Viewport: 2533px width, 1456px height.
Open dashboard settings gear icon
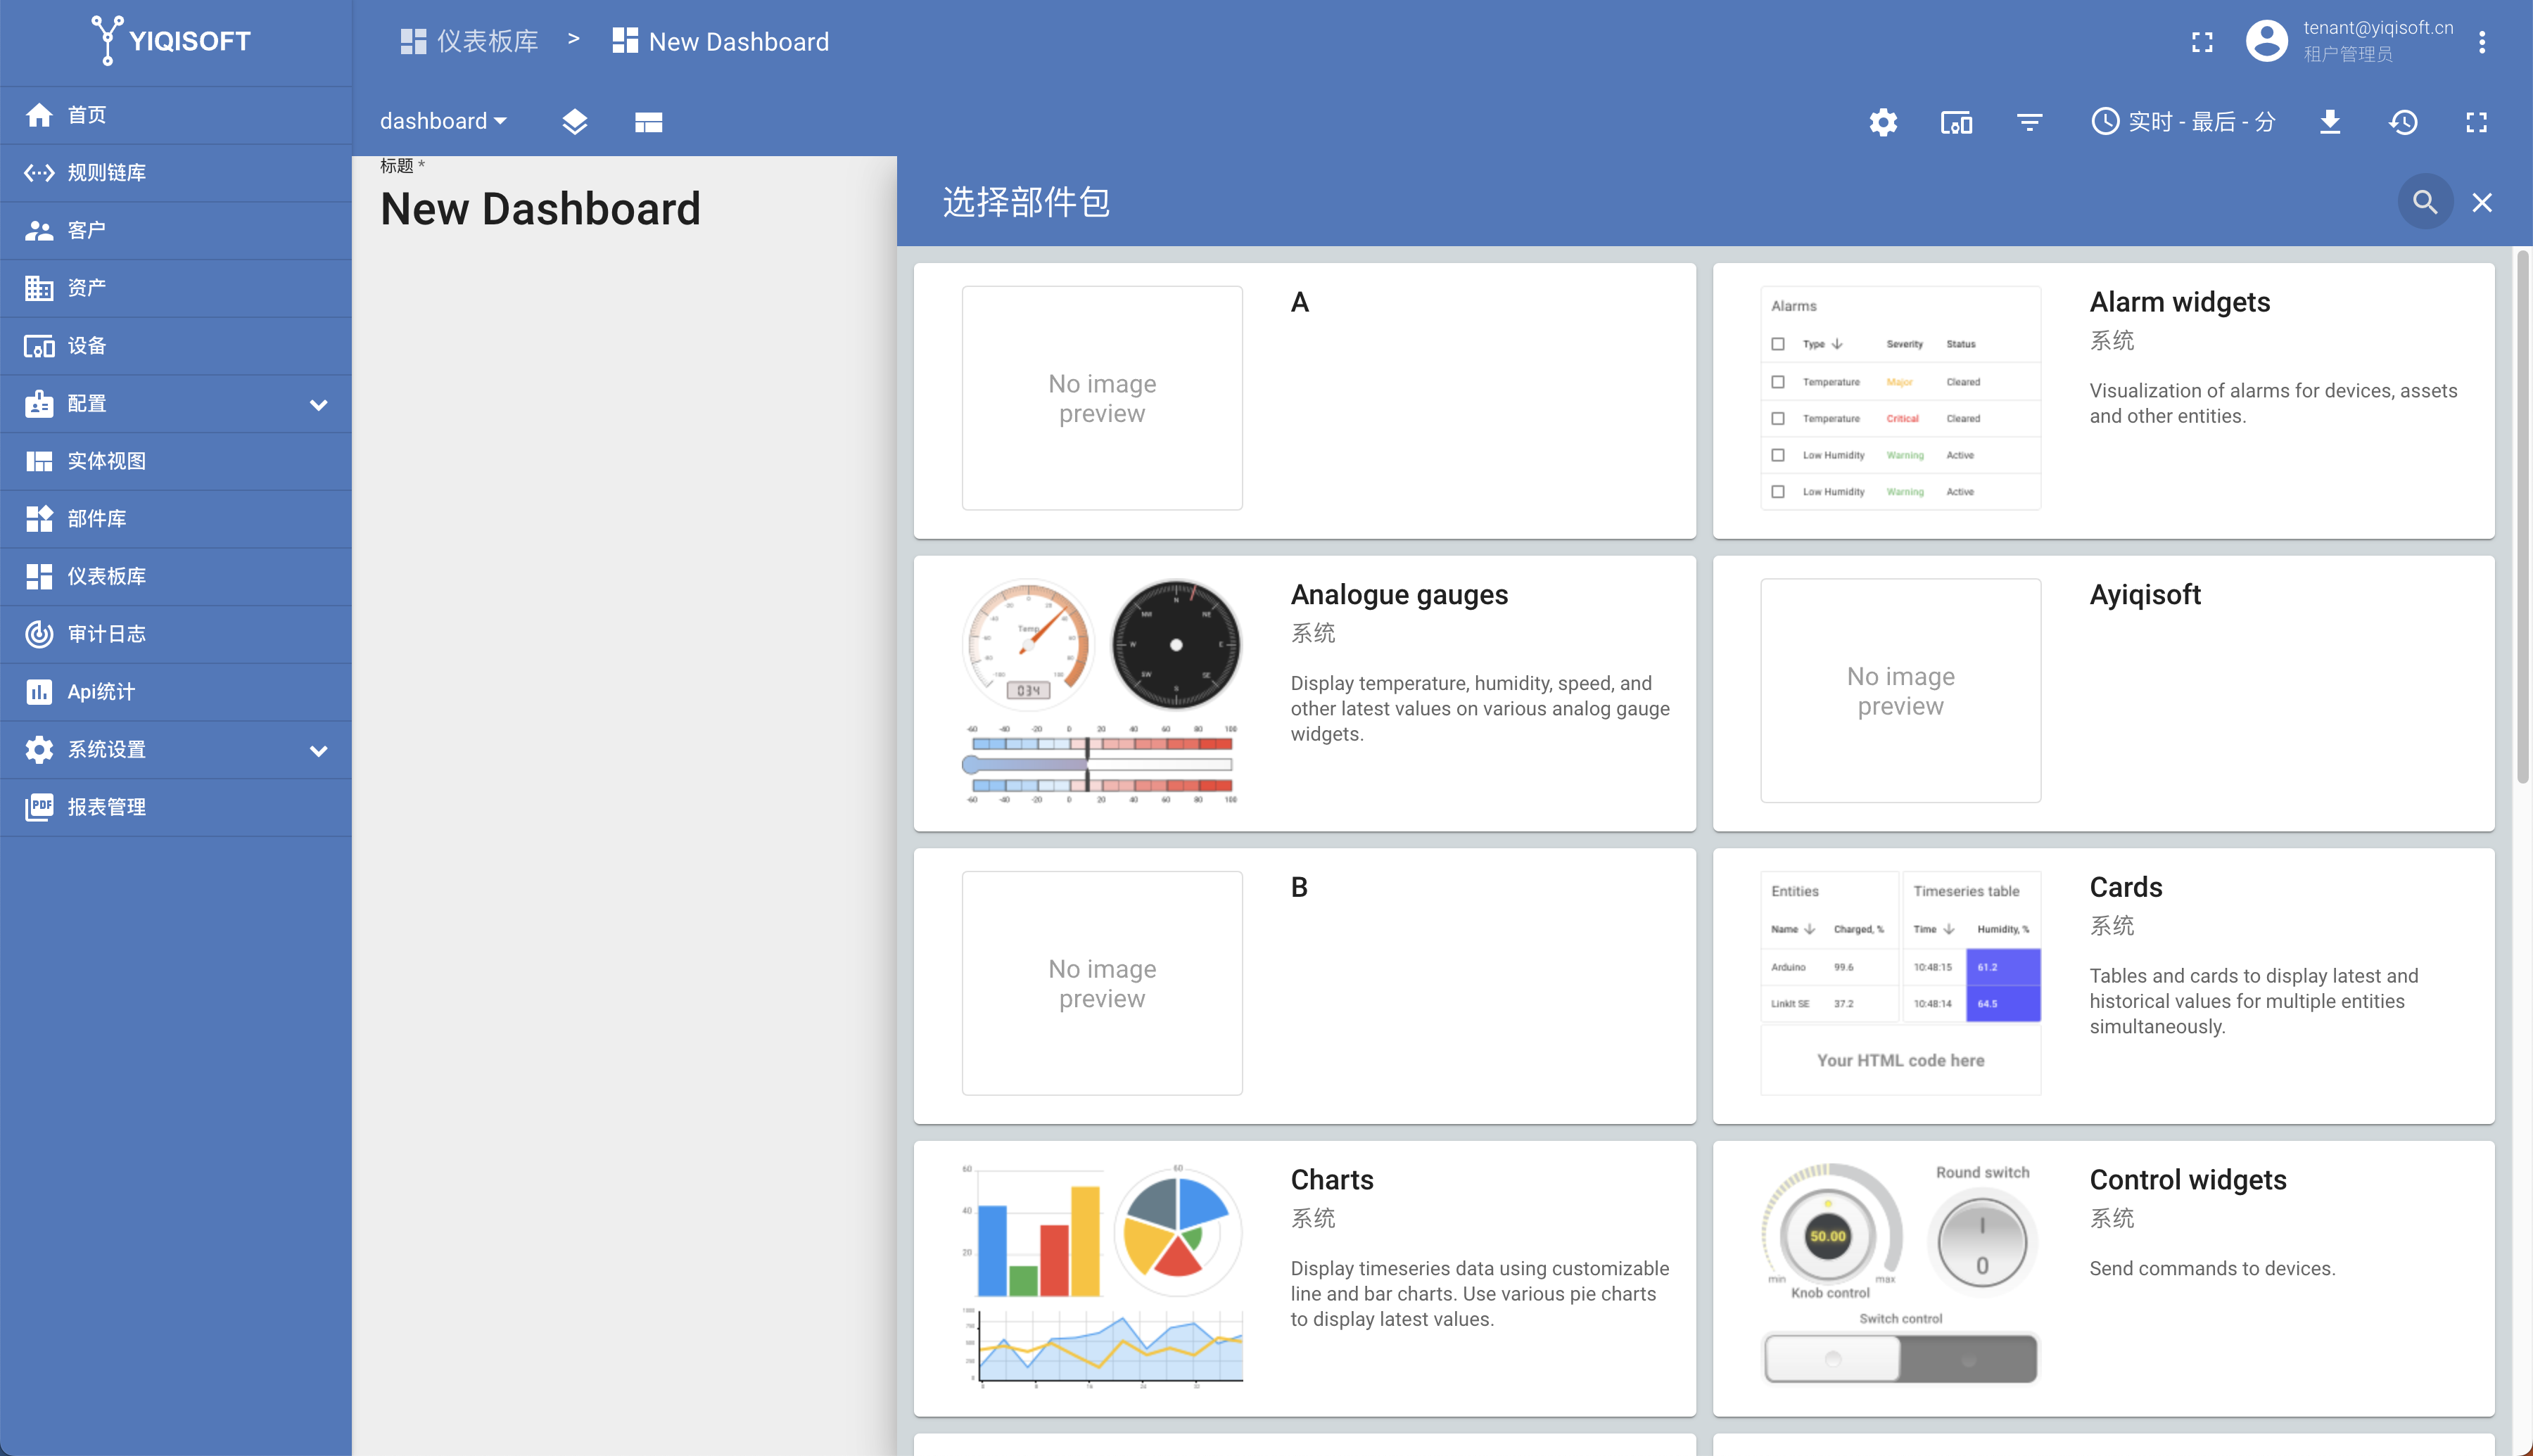click(x=1882, y=122)
